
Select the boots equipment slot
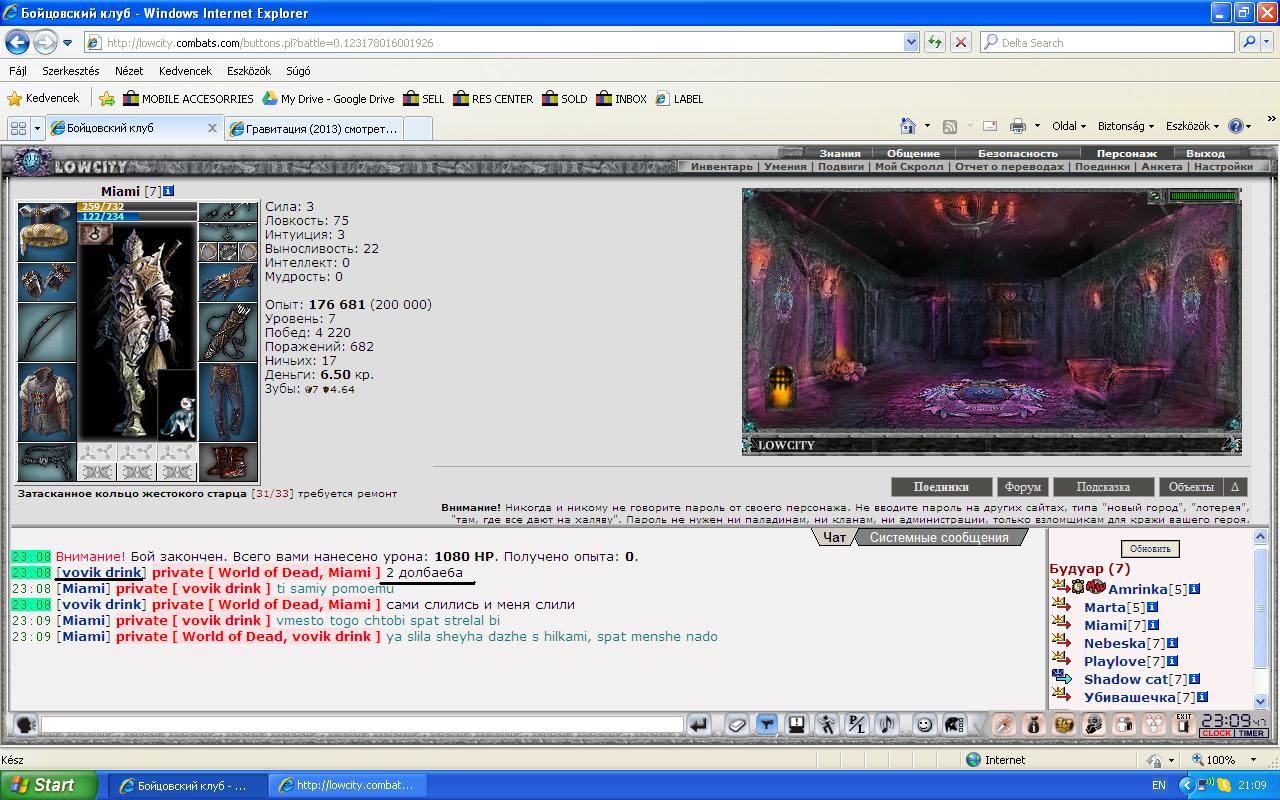pyautogui.click(x=228, y=462)
